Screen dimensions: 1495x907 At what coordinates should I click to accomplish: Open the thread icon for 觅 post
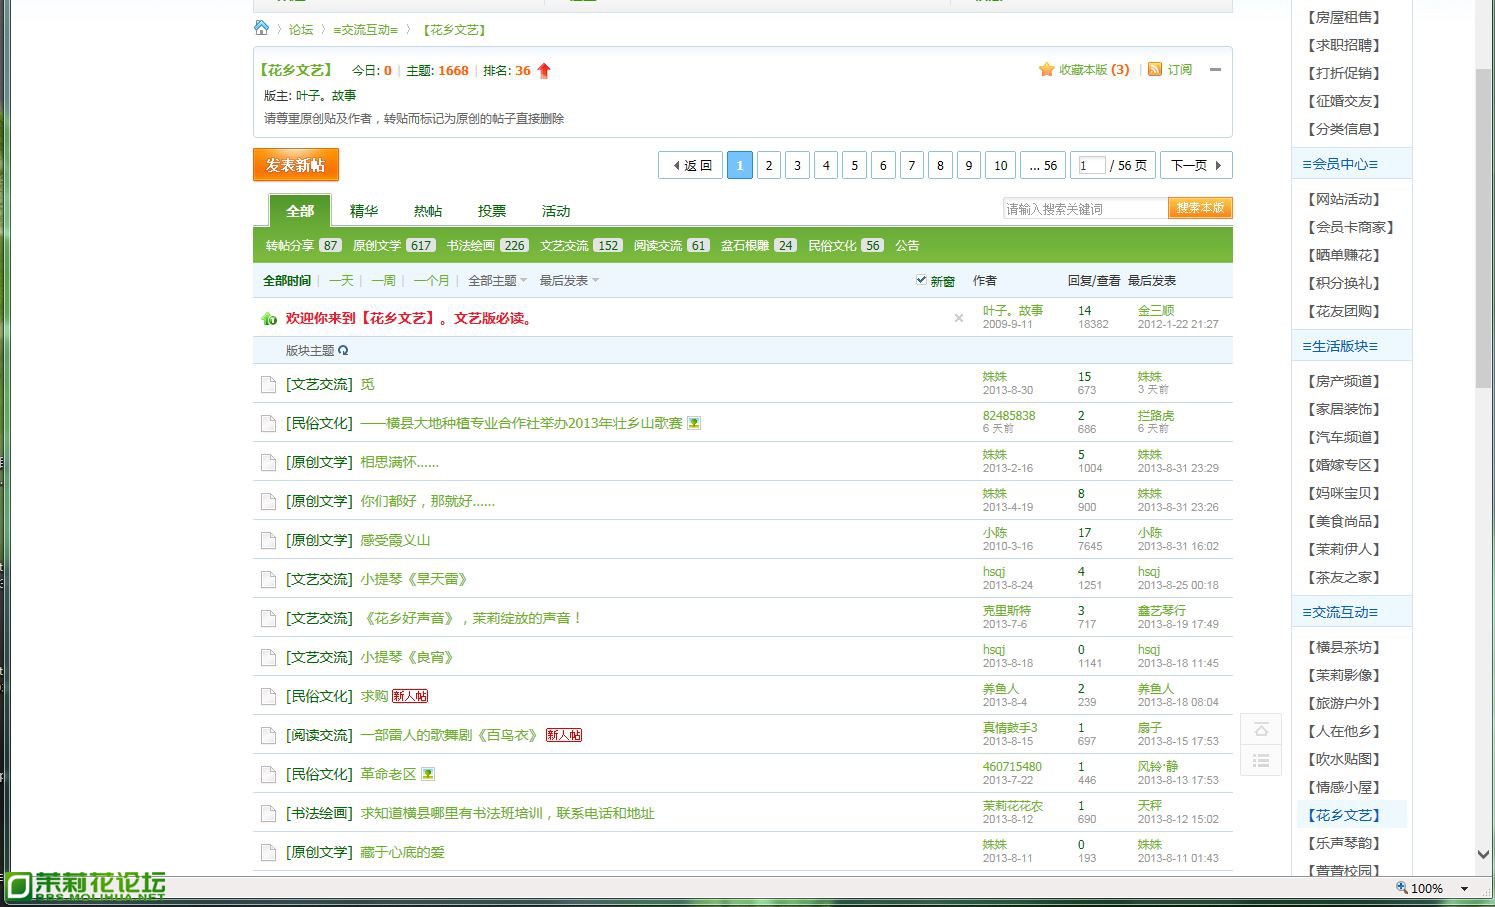[x=268, y=385]
